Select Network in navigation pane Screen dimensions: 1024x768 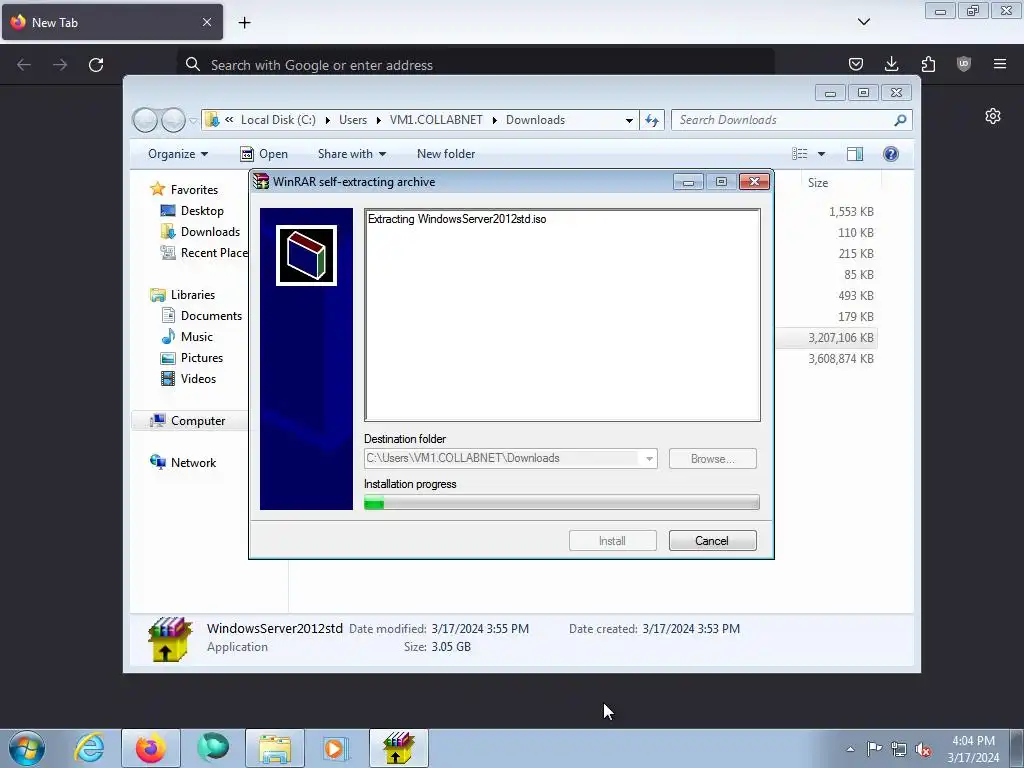click(x=193, y=463)
